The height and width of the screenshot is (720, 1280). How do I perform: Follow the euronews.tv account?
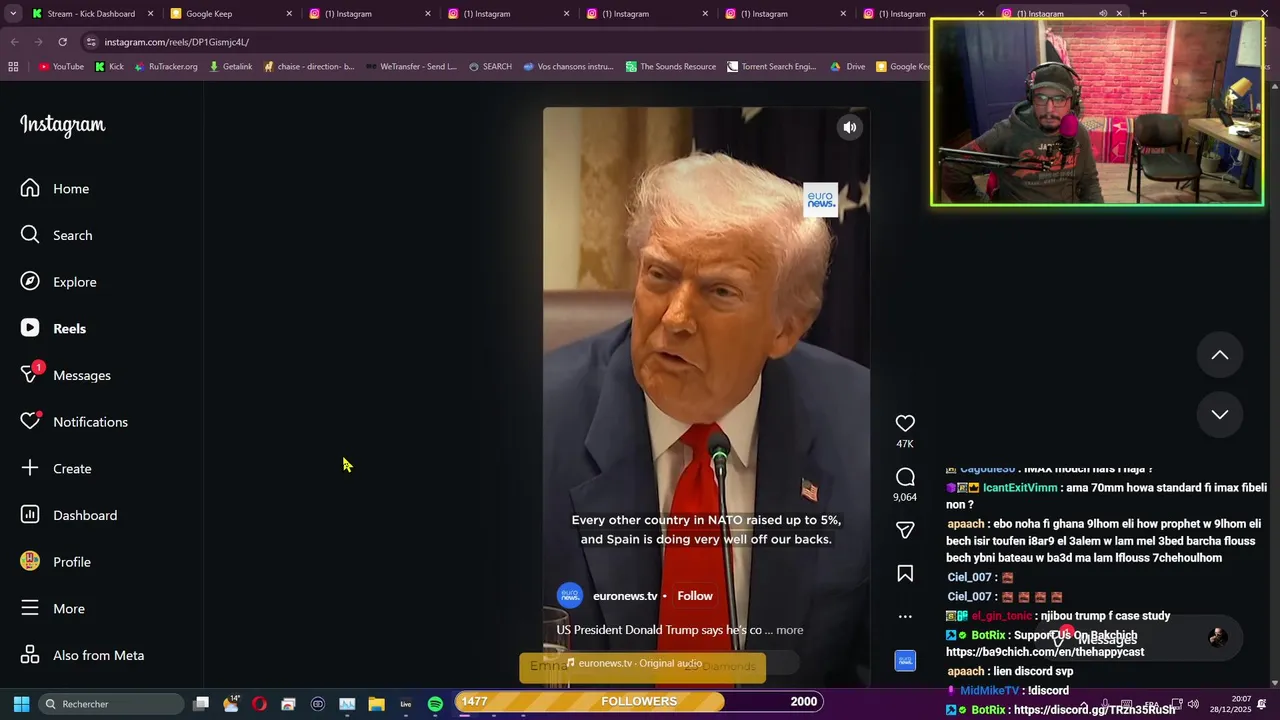pyautogui.click(x=695, y=596)
